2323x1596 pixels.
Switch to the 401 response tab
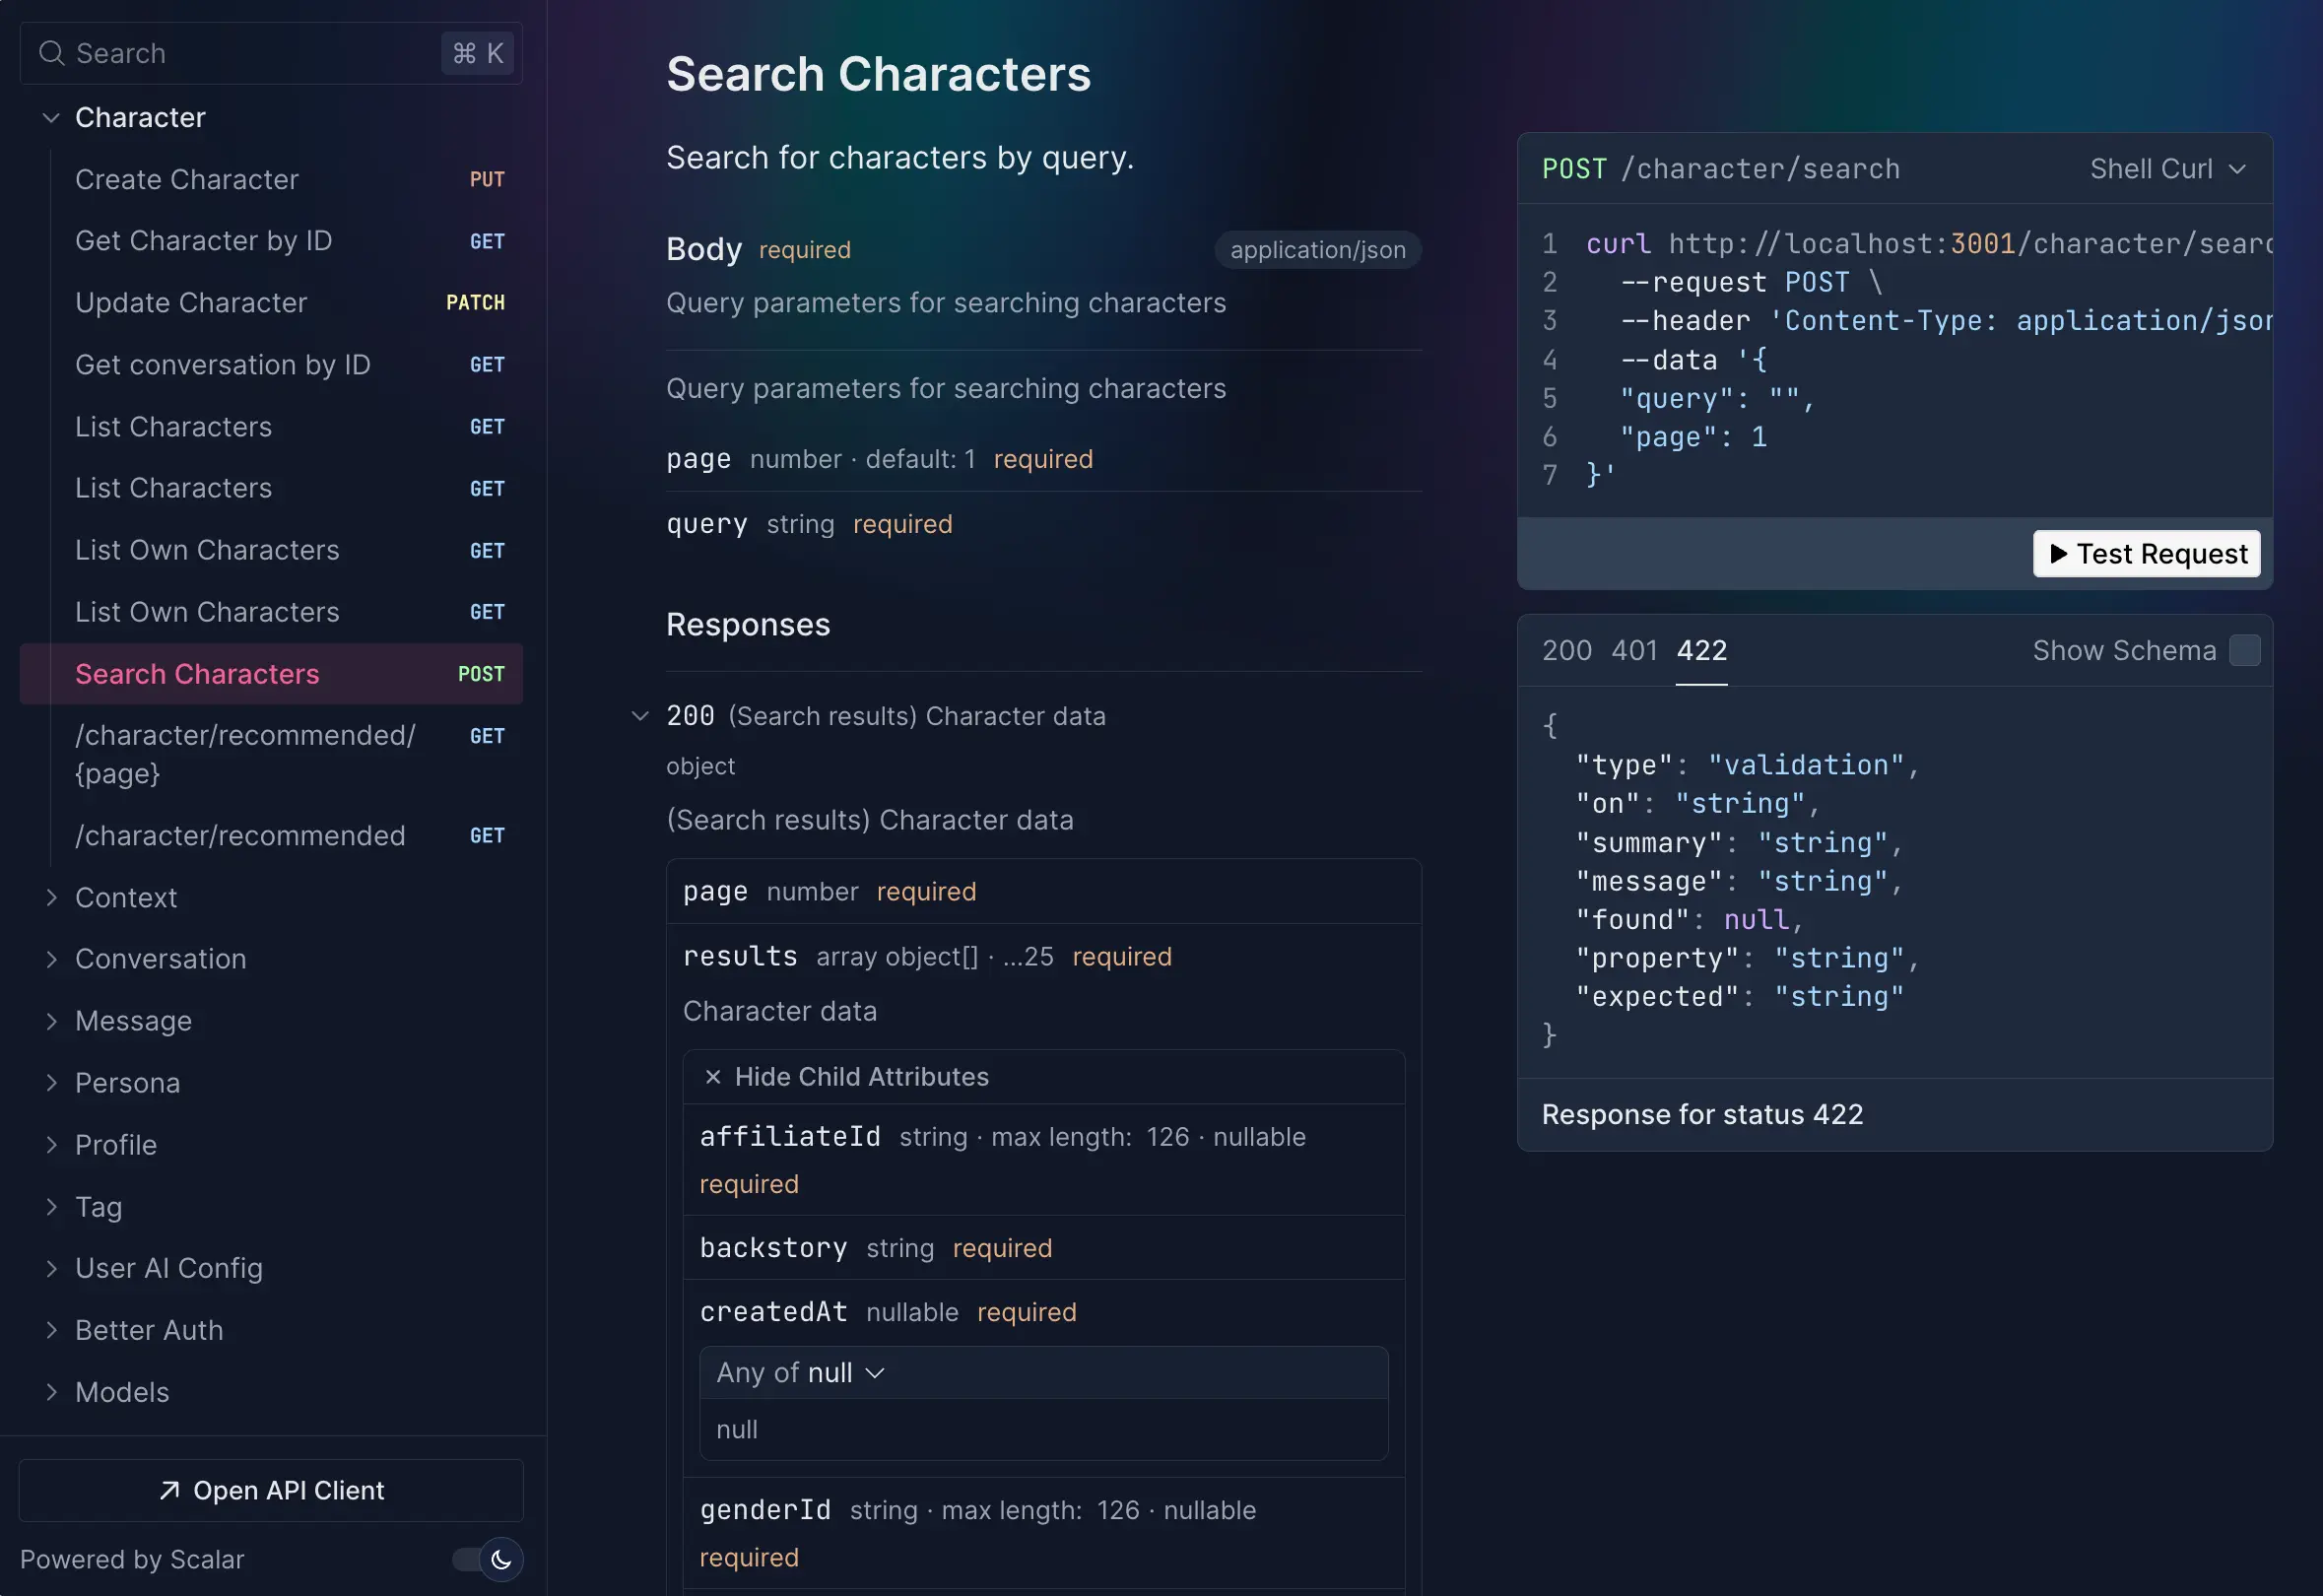click(1634, 651)
